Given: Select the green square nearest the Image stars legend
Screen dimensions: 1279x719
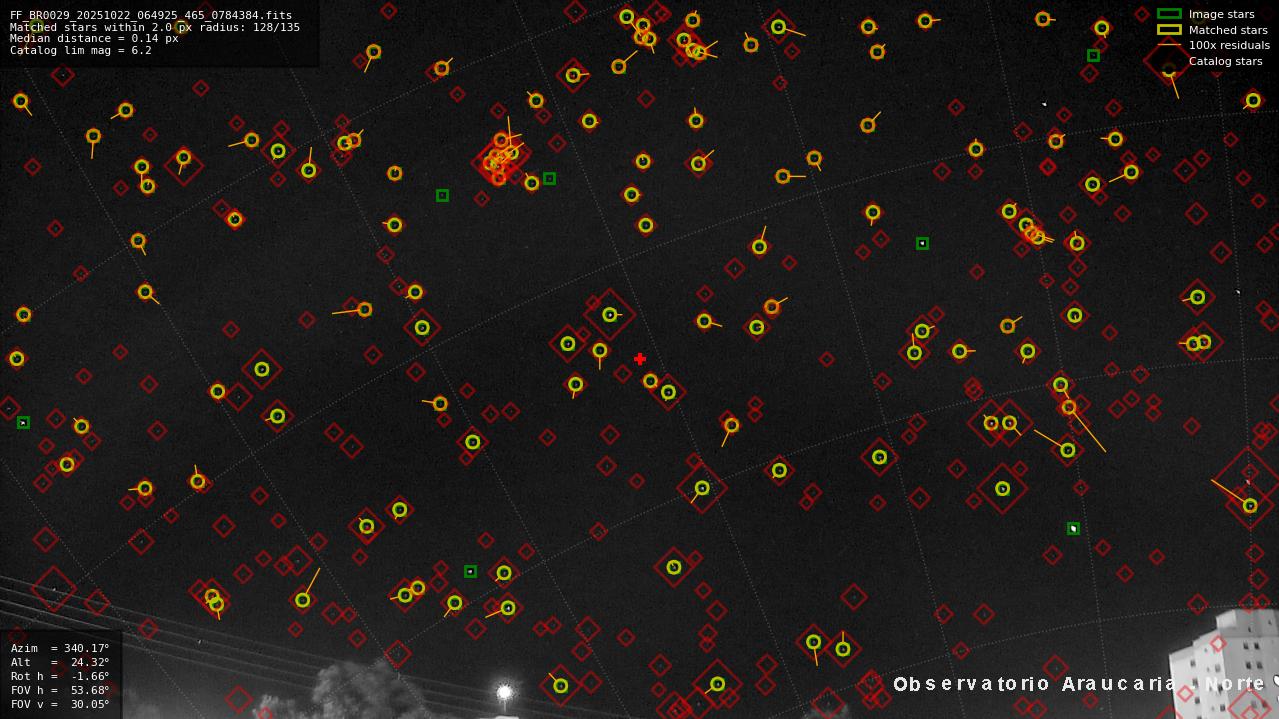Looking at the screenshot, I should click(x=1093, y=56).
